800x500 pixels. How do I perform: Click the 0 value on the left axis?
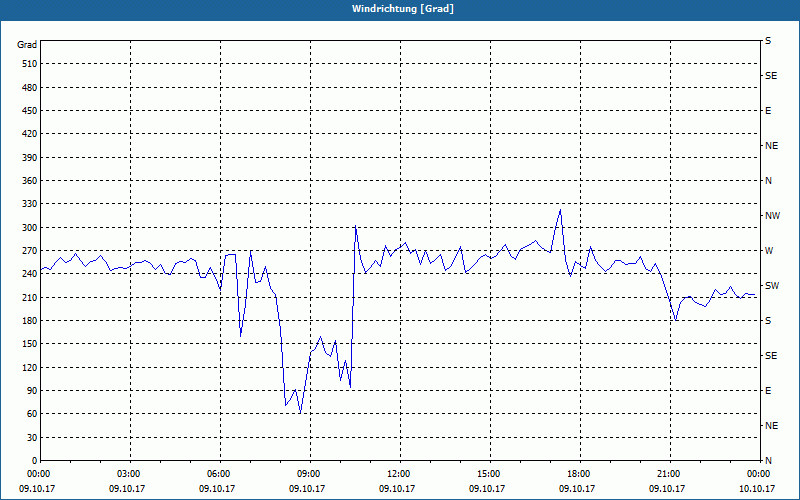coord(34,461)
